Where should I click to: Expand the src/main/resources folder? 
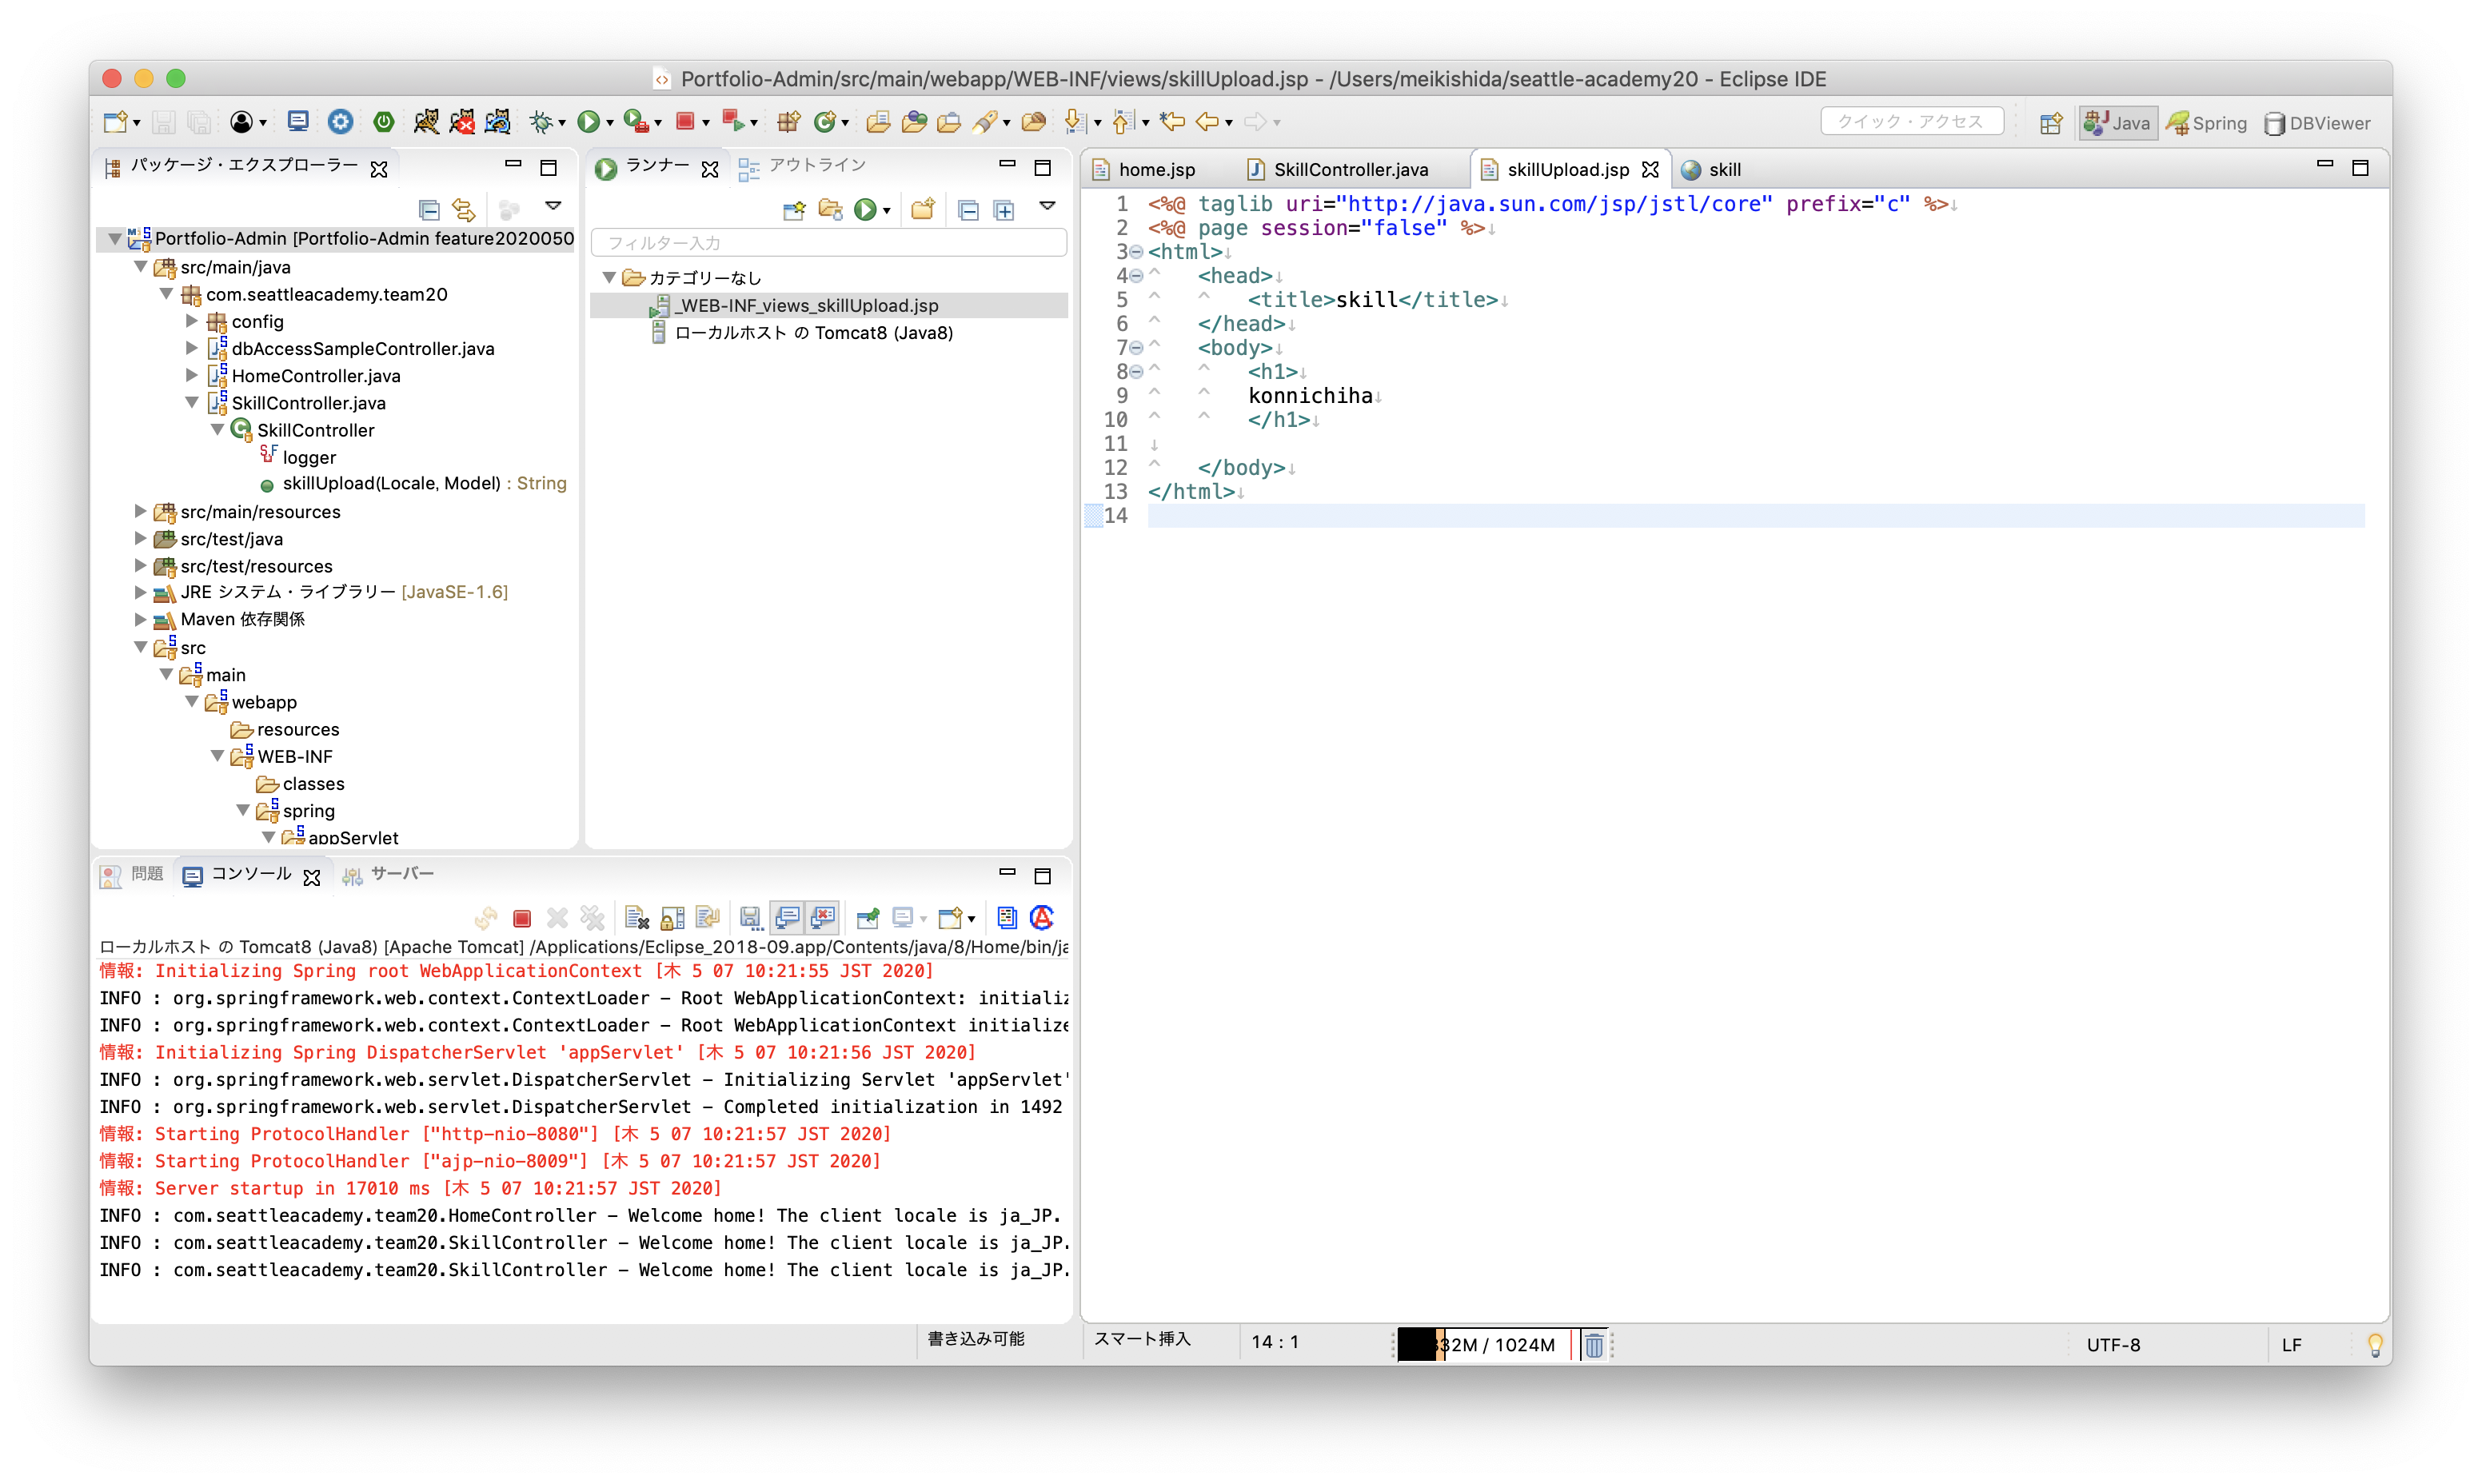pyautogui.click(x=141, y=511)
